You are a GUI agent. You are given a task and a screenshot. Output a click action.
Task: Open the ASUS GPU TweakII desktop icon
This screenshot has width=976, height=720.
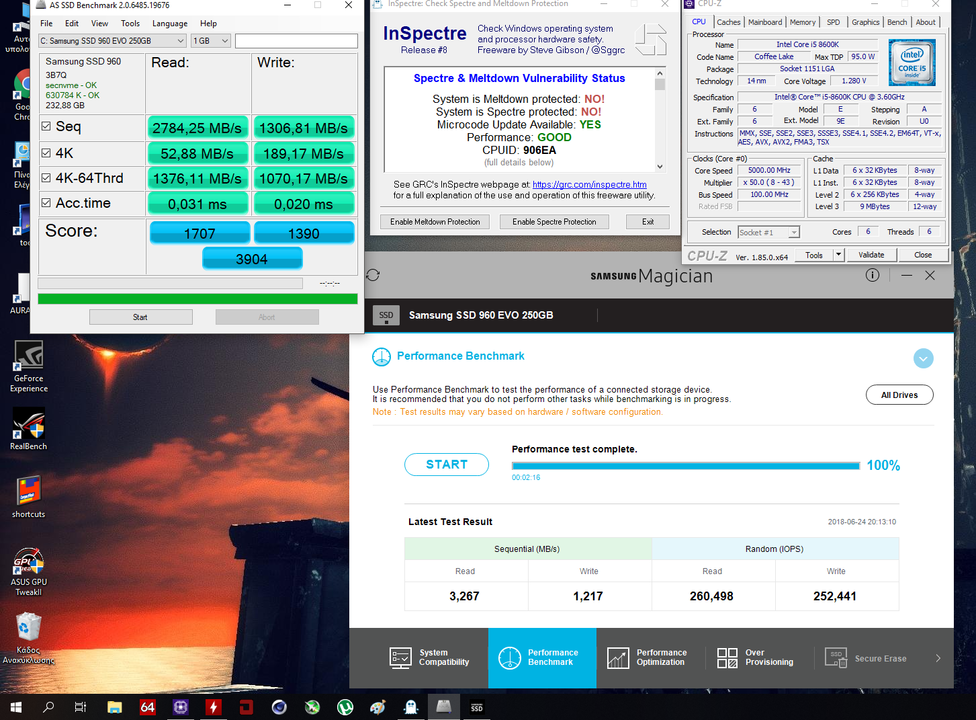(x=29, y=571)
